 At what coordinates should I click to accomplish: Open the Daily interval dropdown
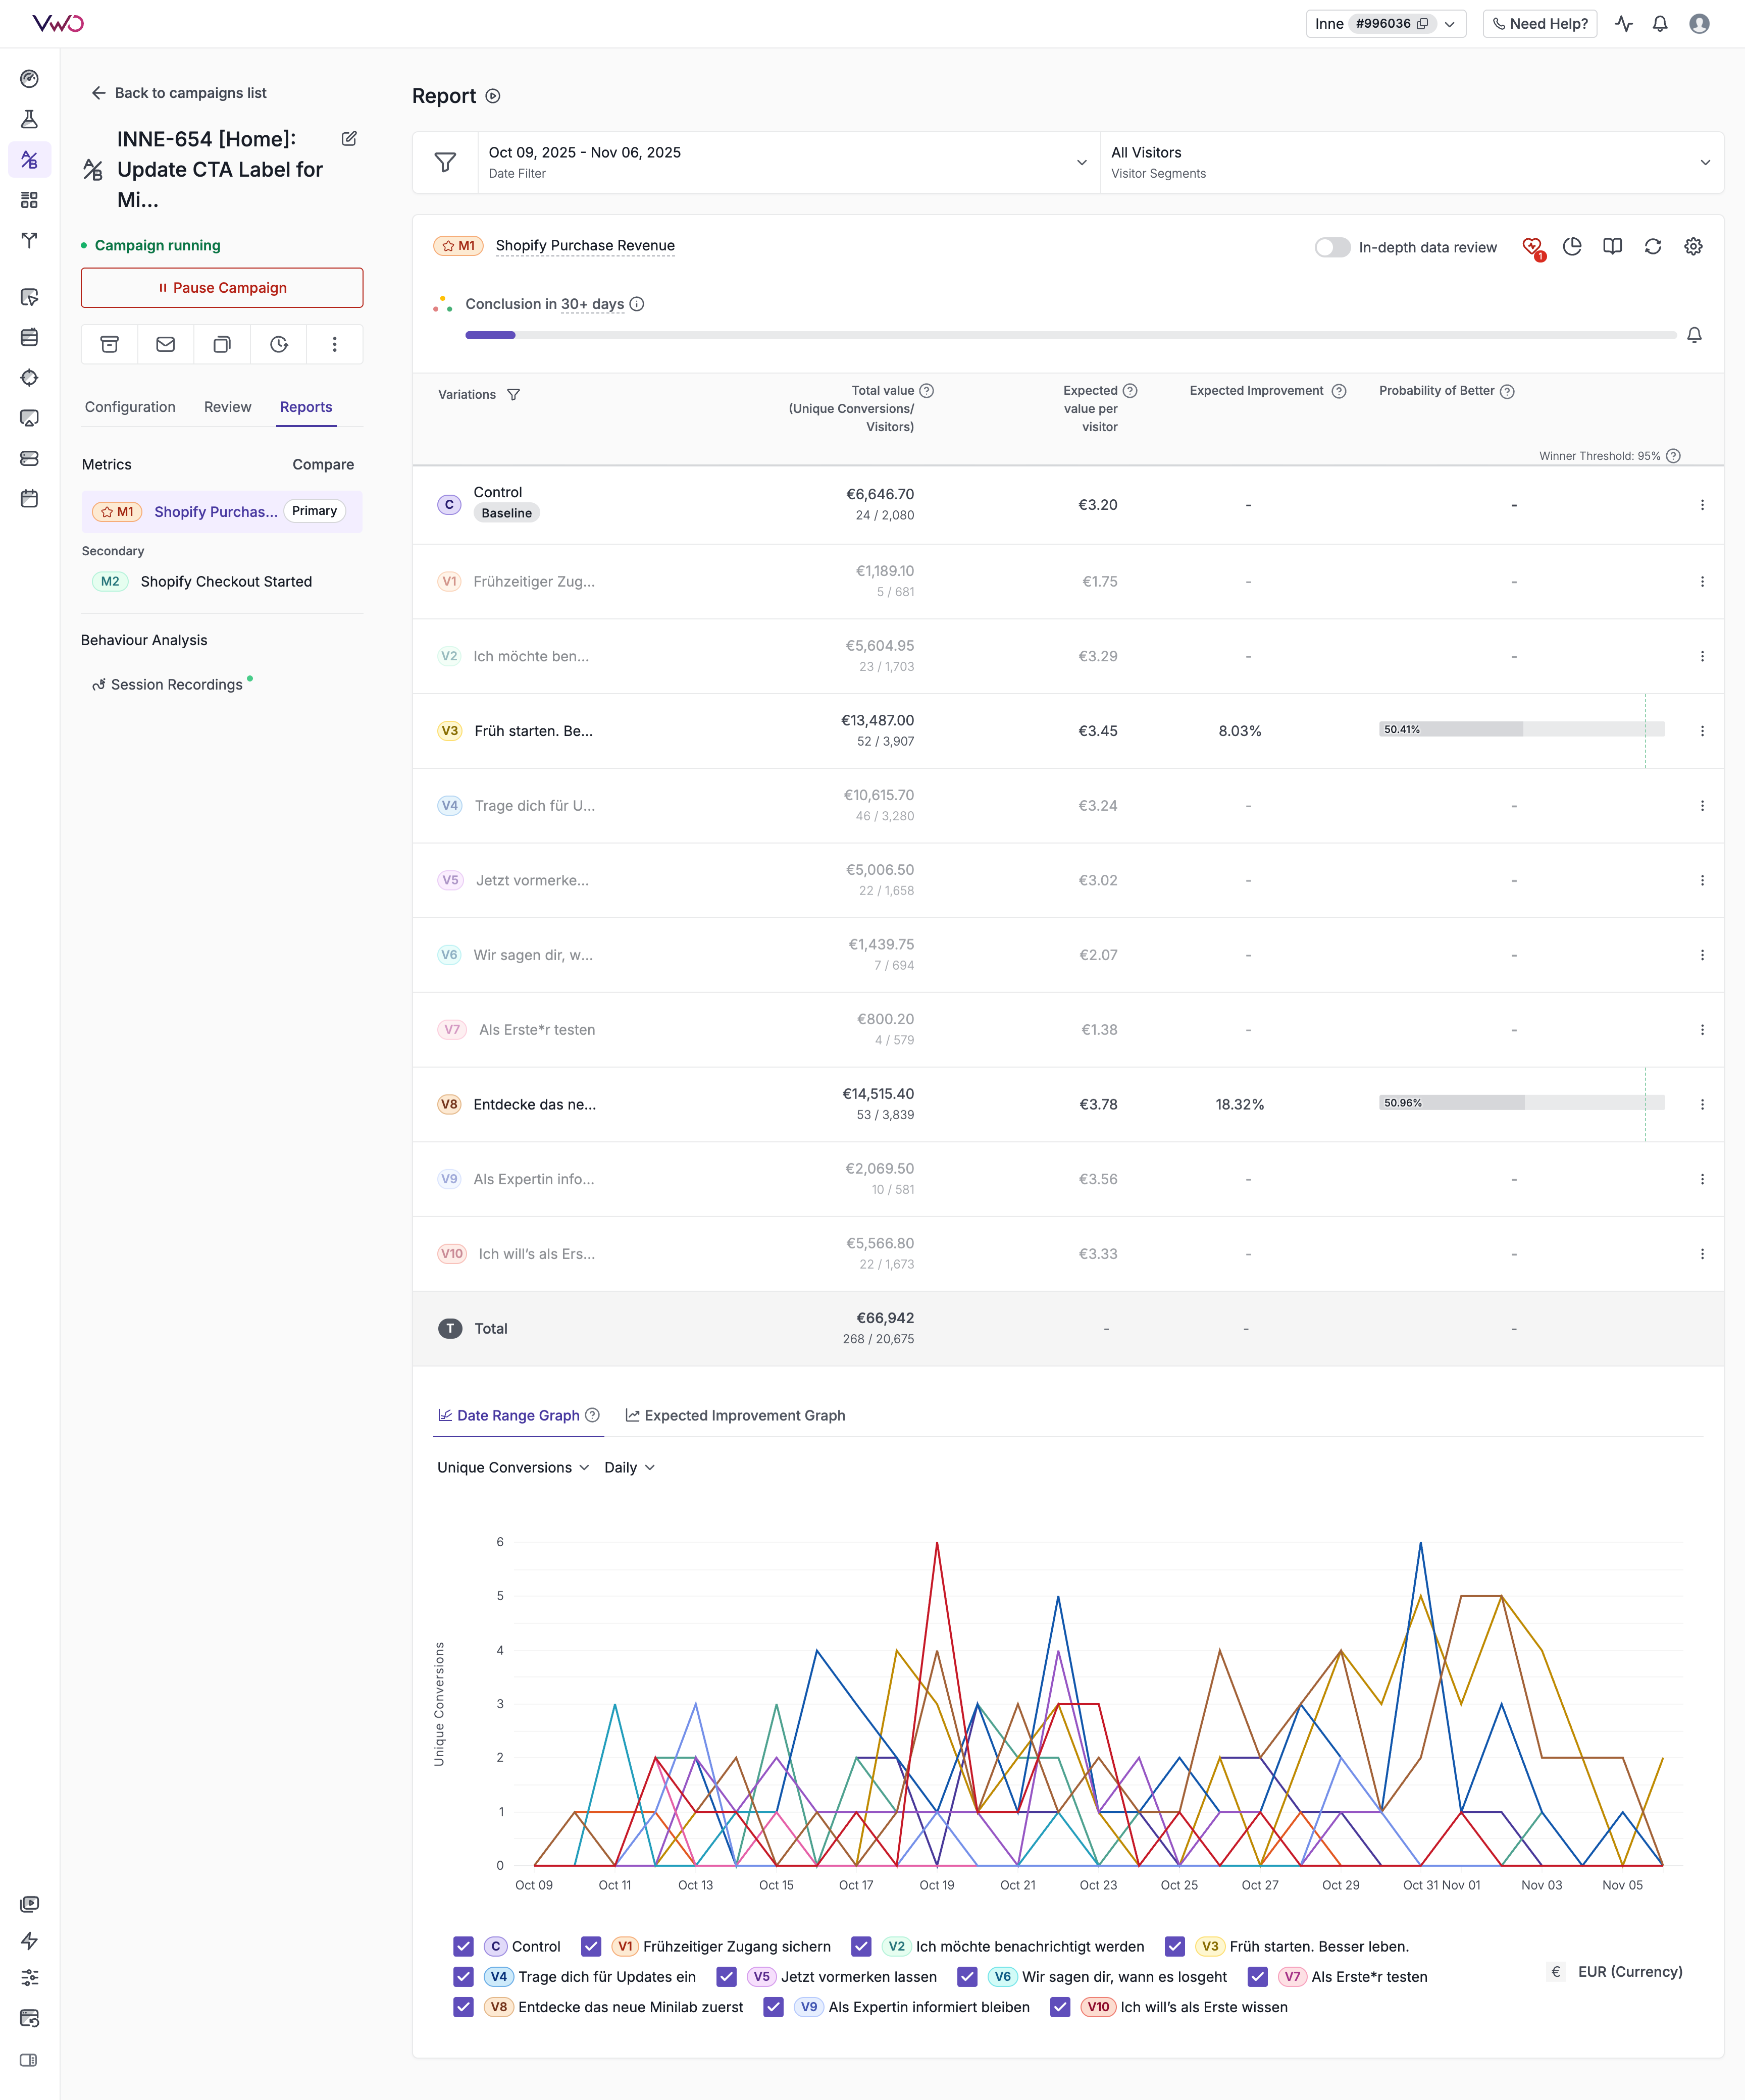click(629, 1467)
